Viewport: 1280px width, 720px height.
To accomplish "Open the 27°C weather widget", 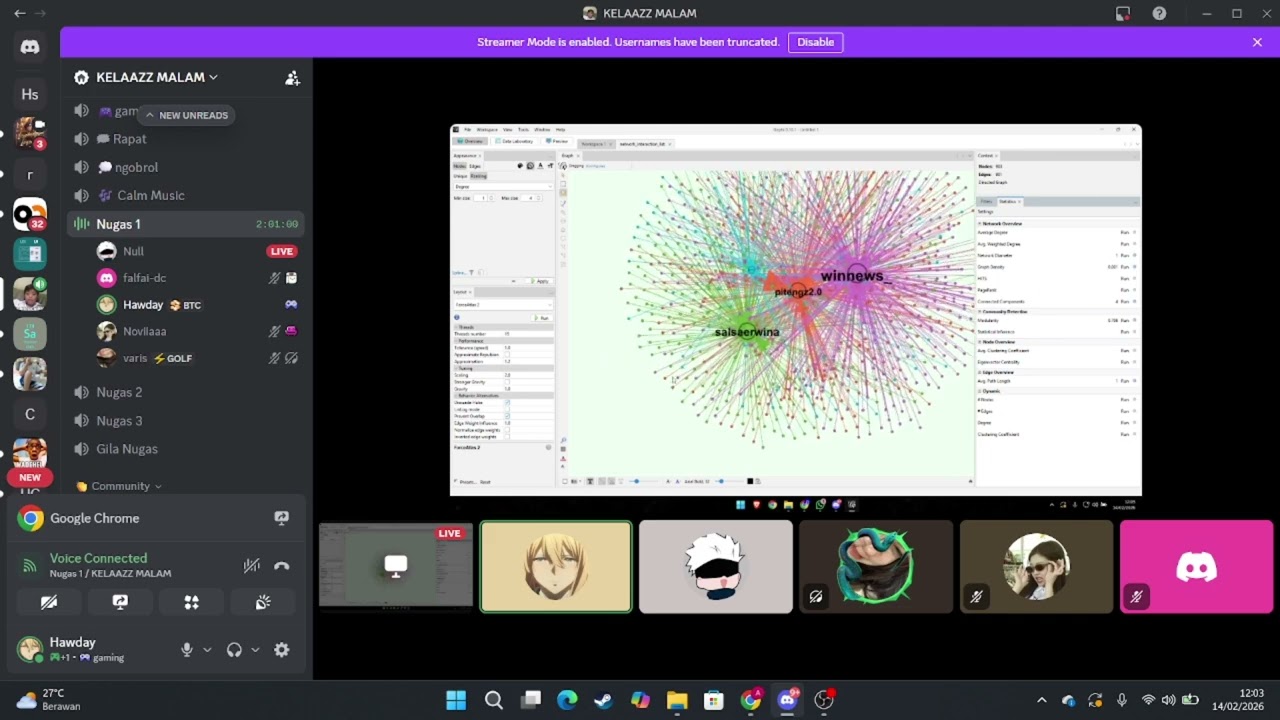I will click(48, 700).
